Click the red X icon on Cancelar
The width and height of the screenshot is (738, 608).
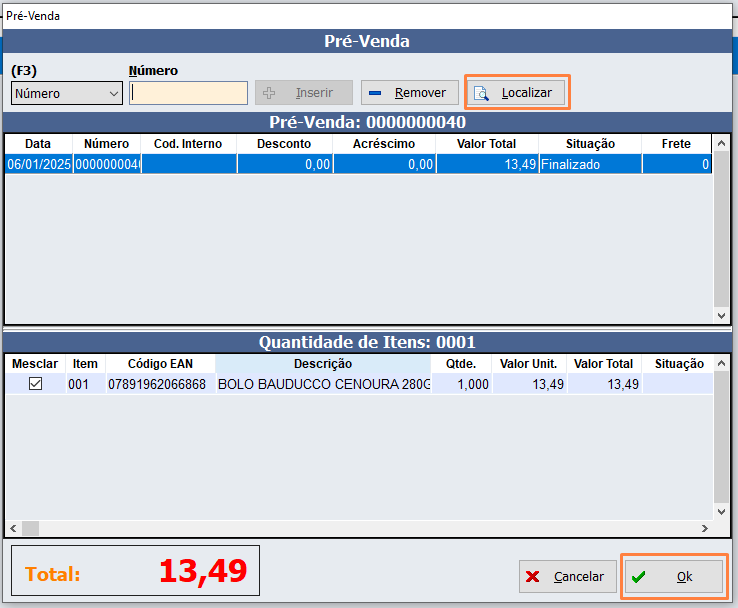click(x=533, y=577)
